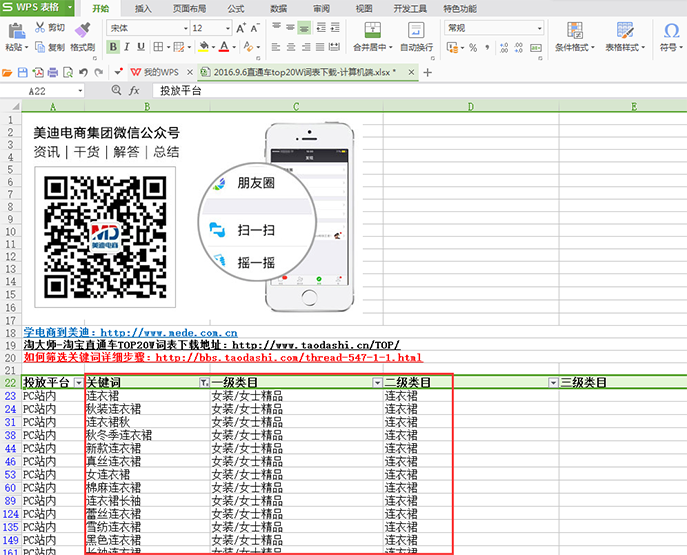Open filter dropdown for 一级类目 column
The width and height of the screenshot is (687, 555).
(377, 383)
